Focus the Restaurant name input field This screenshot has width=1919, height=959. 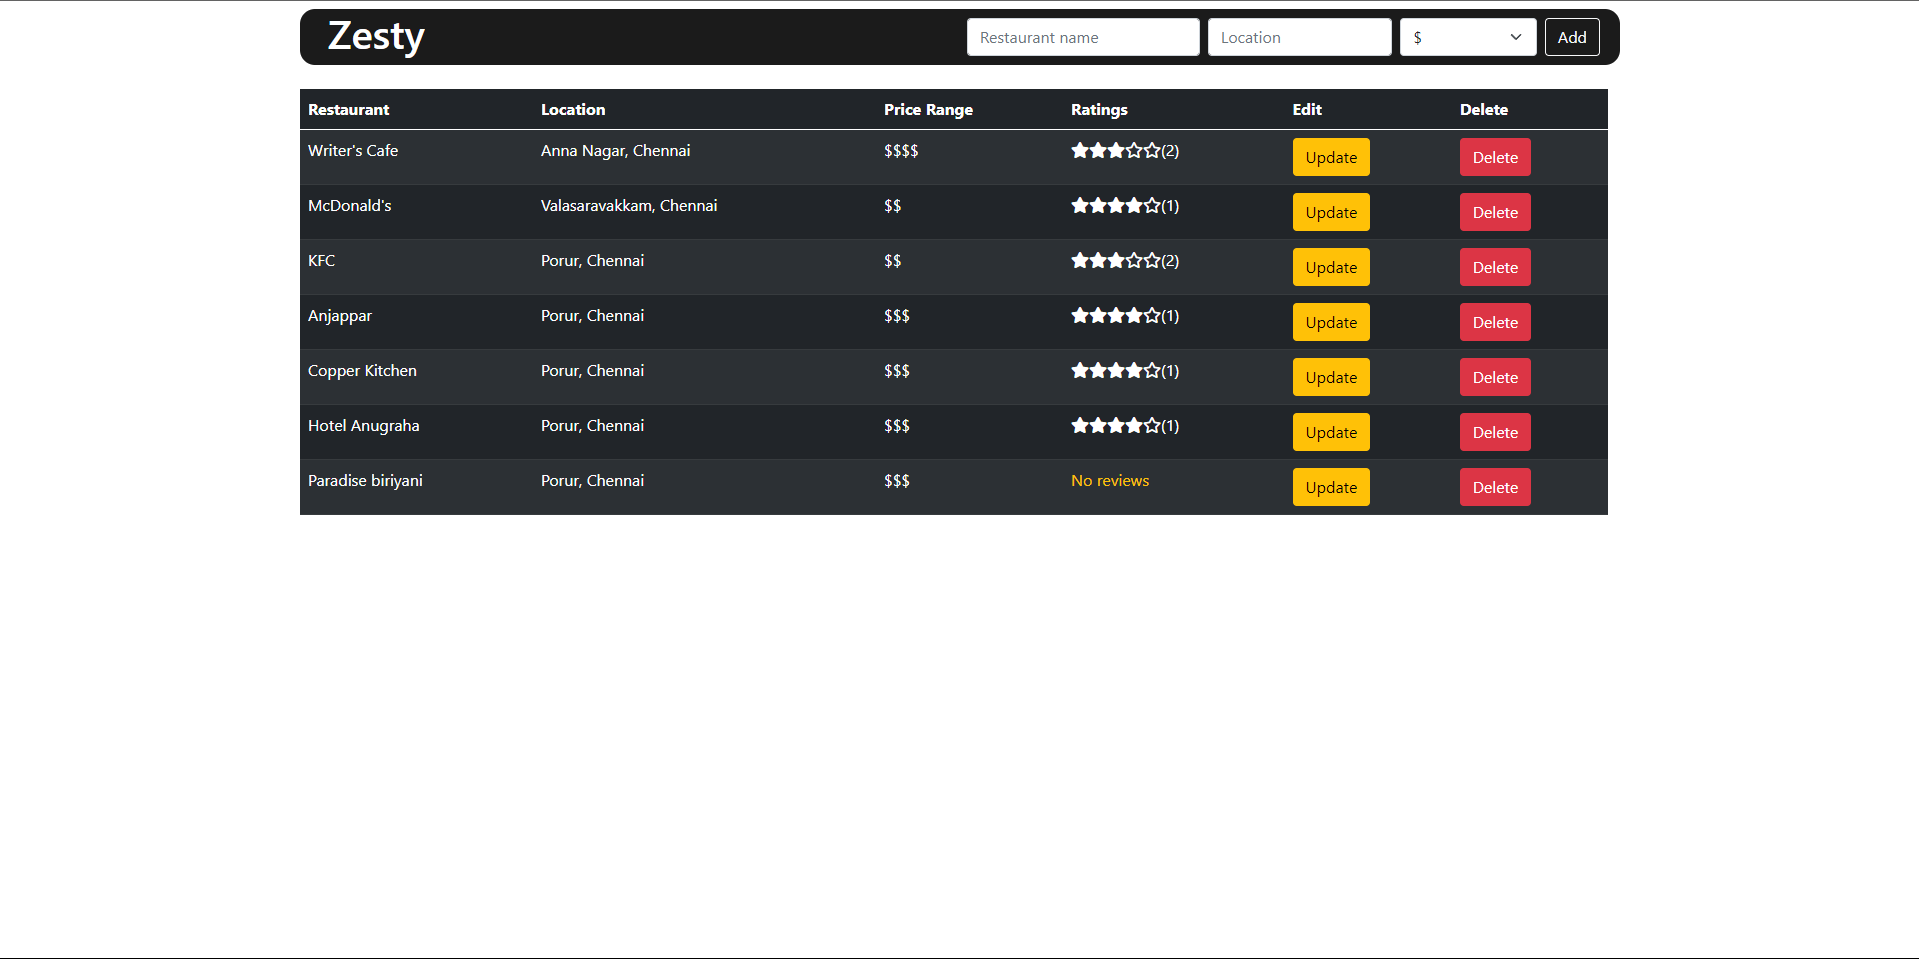click(1083, 37)
